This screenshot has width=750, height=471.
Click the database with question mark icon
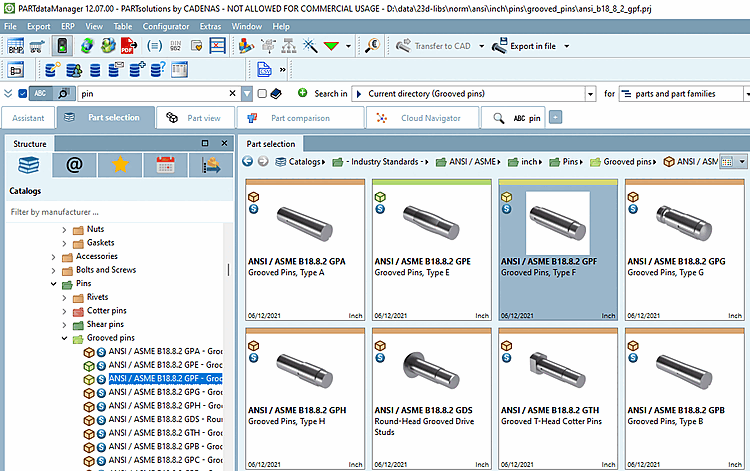coord(158,70)
